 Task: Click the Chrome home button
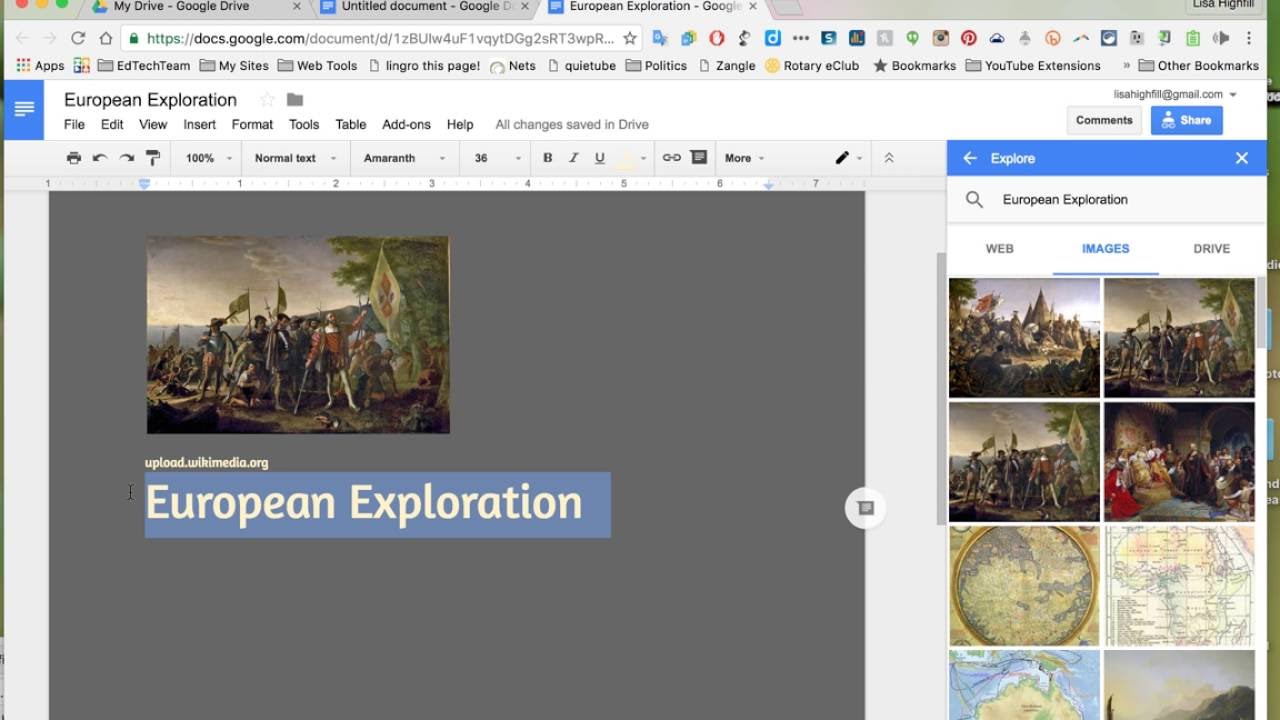(106, 38)
